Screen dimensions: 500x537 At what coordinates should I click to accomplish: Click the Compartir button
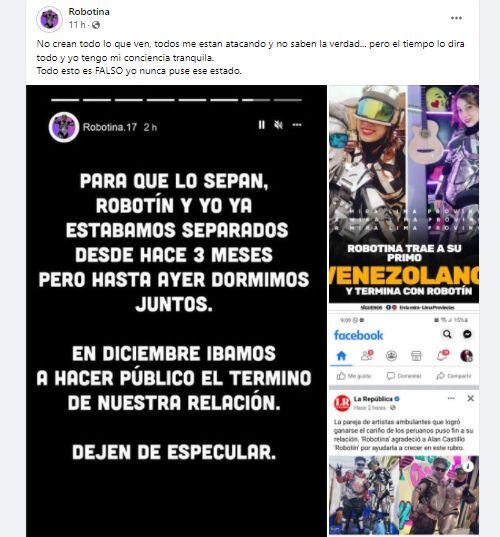point(454,376)
